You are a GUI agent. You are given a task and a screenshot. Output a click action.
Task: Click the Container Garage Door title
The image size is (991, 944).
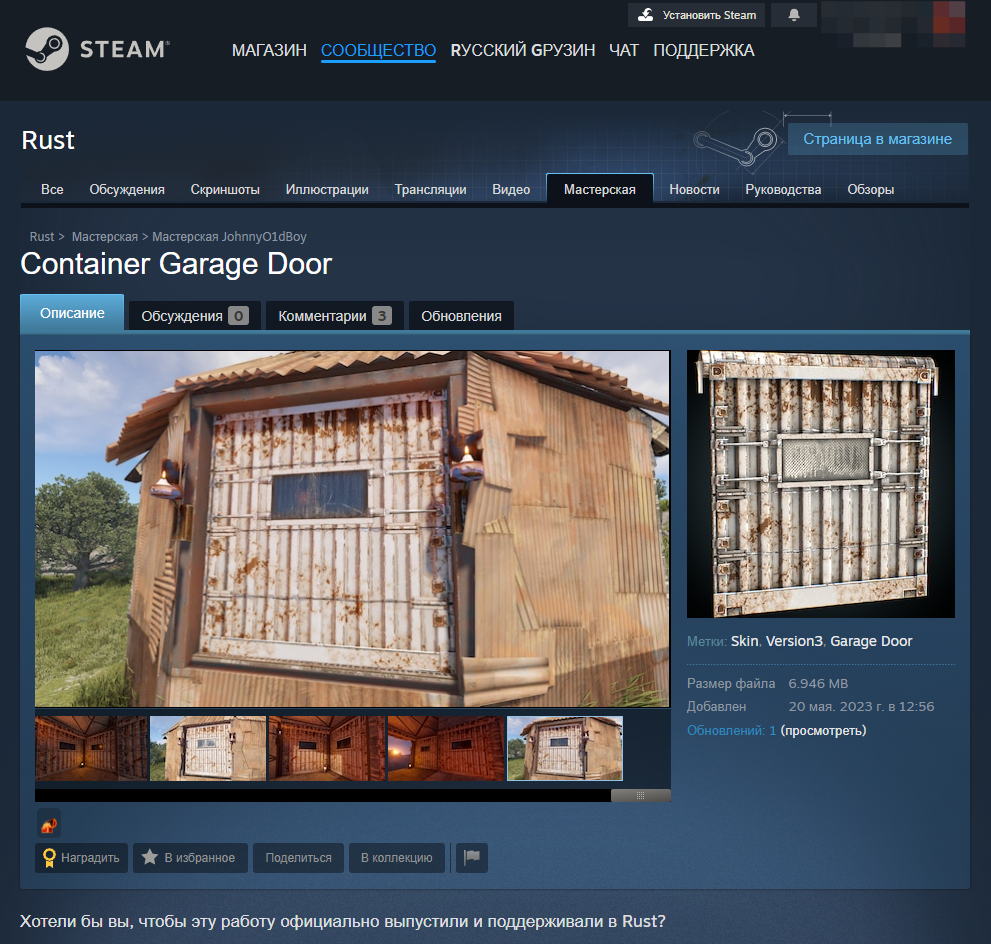[176, 263]
